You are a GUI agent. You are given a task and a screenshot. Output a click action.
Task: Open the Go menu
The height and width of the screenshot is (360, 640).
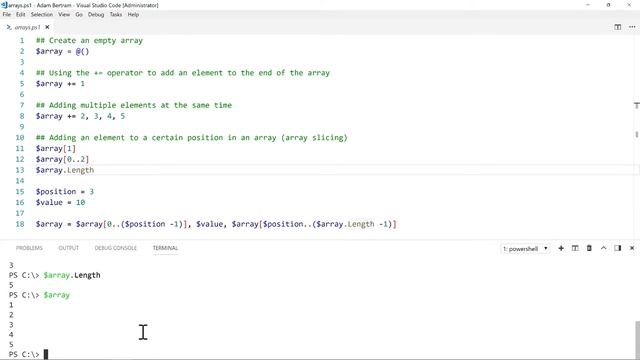coord(79,14)
